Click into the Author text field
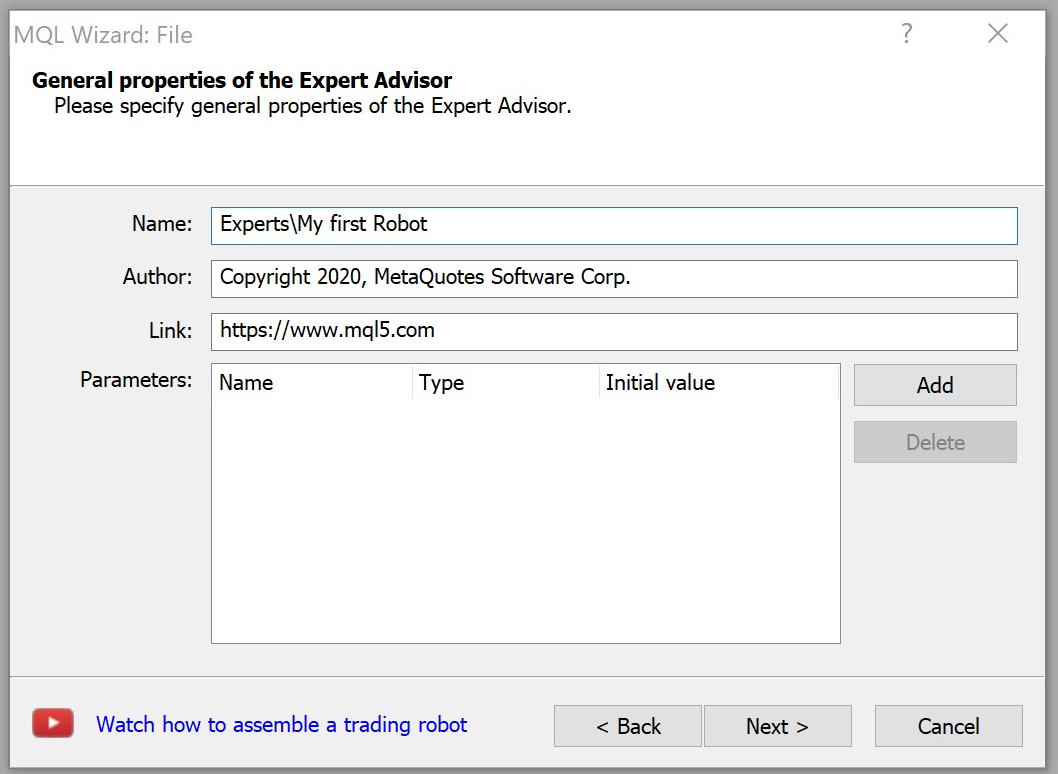1058x774 pixels. 614,279
